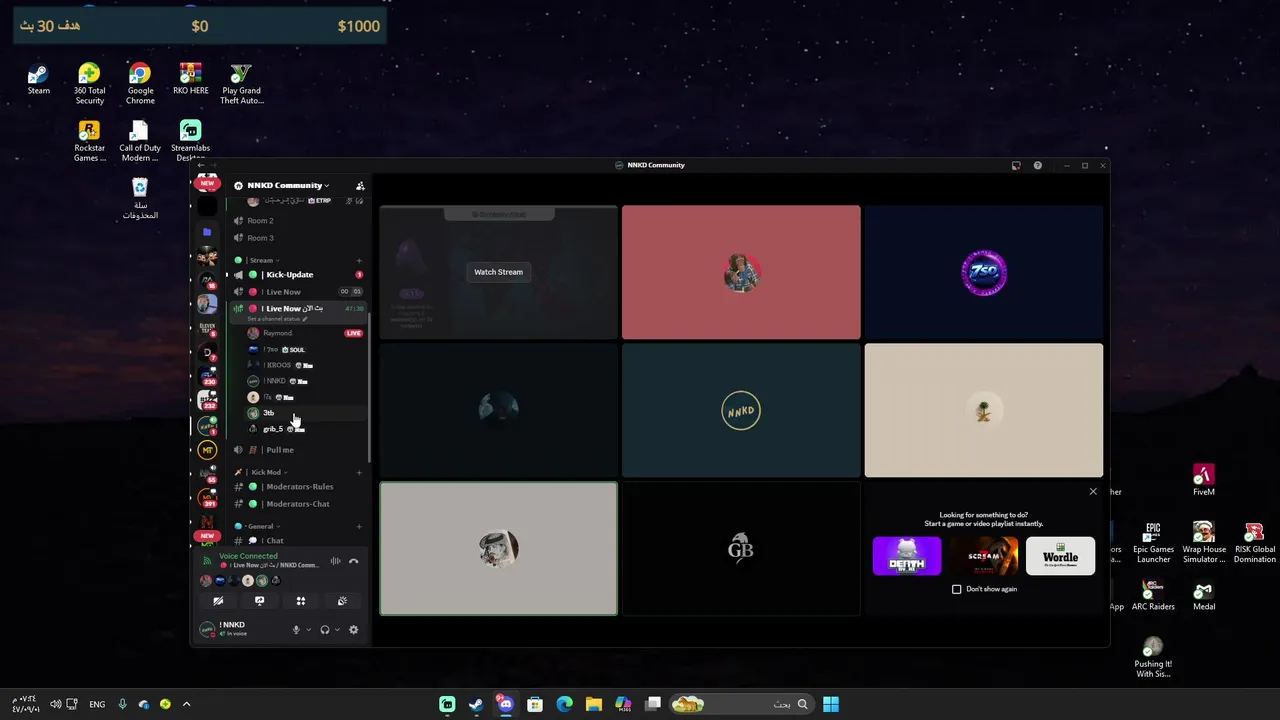Launch the Scream activity tile
Image resolution: width=1280 pixels, height=720 pixels.
(984, 556)
